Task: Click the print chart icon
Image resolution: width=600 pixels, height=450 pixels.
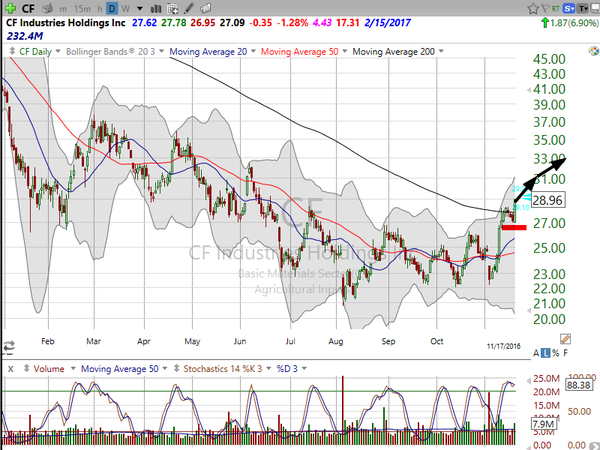Action: pos(48,8)
